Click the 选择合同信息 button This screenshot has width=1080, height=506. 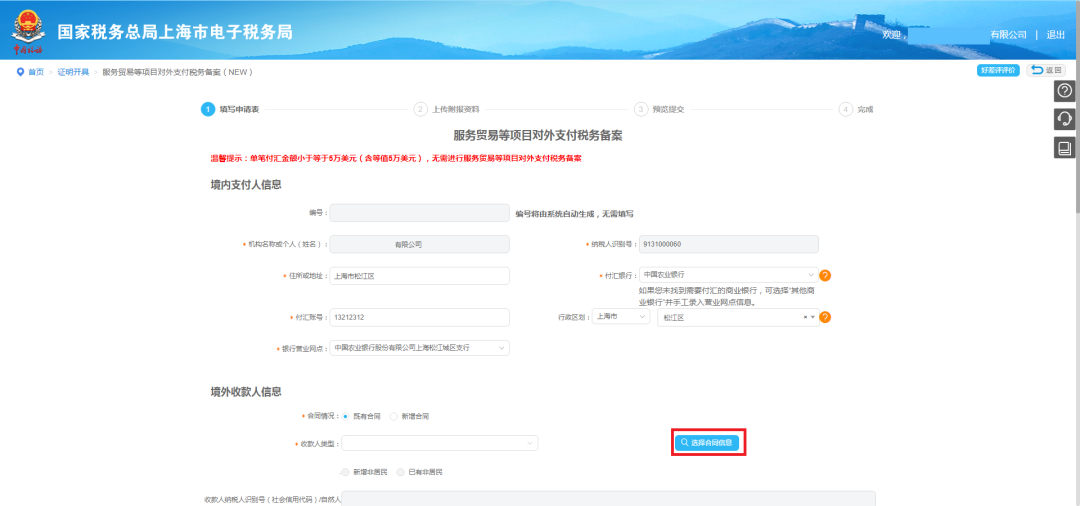[x=707, y=443]
